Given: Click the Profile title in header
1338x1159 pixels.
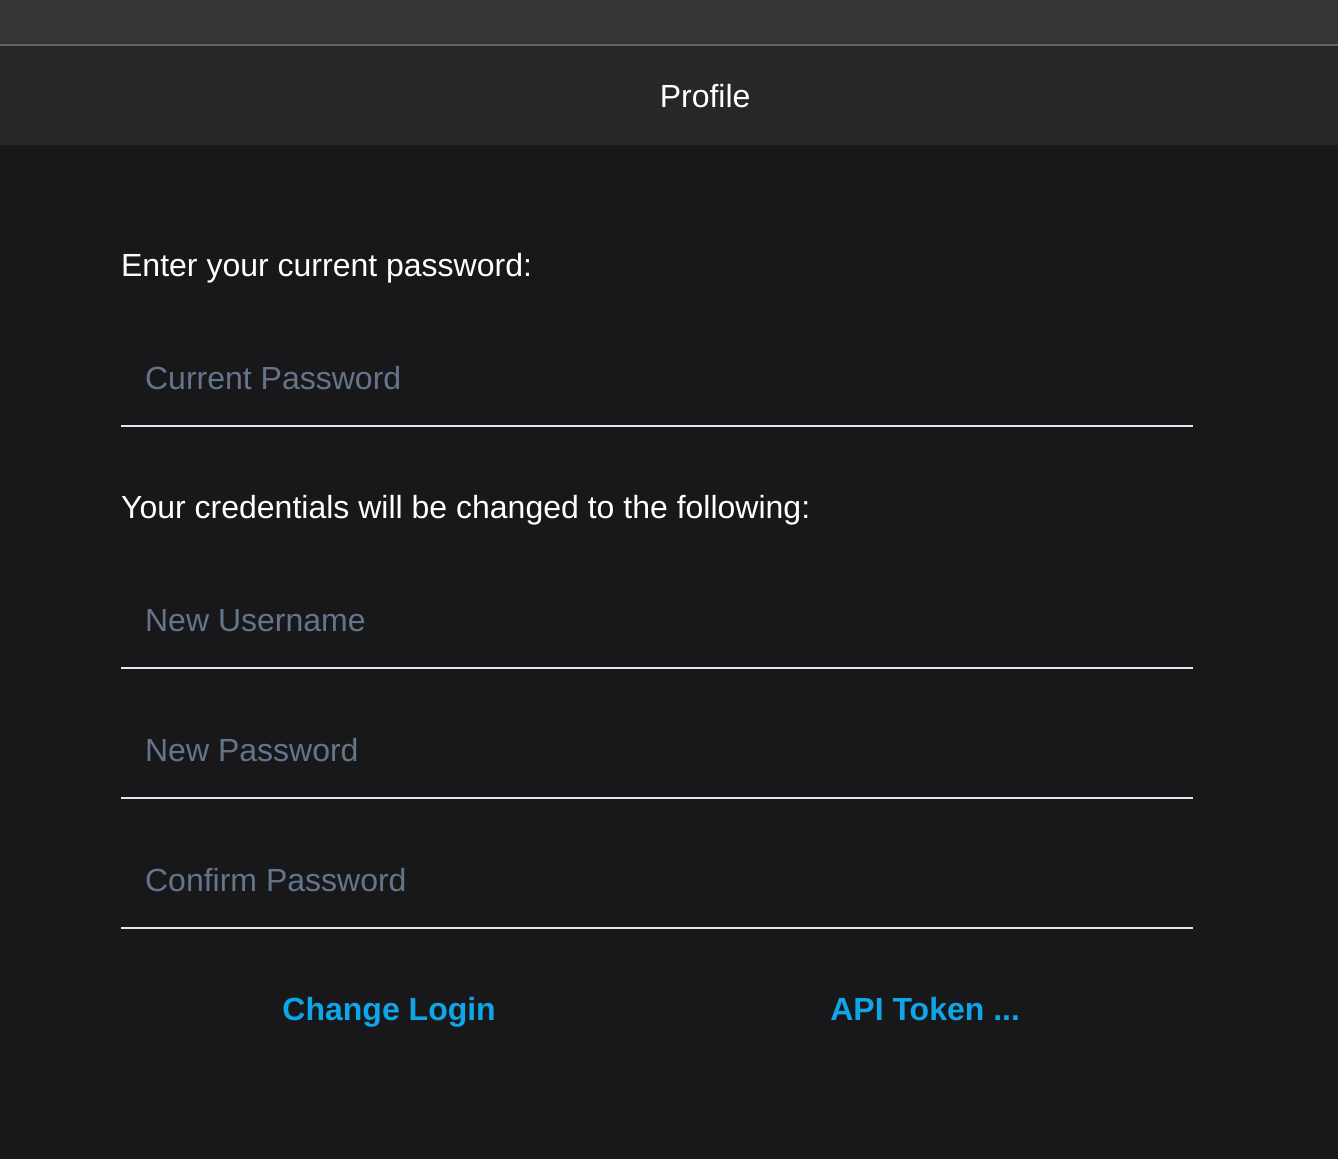Looking at the screenshot, I should pos(705,96).
